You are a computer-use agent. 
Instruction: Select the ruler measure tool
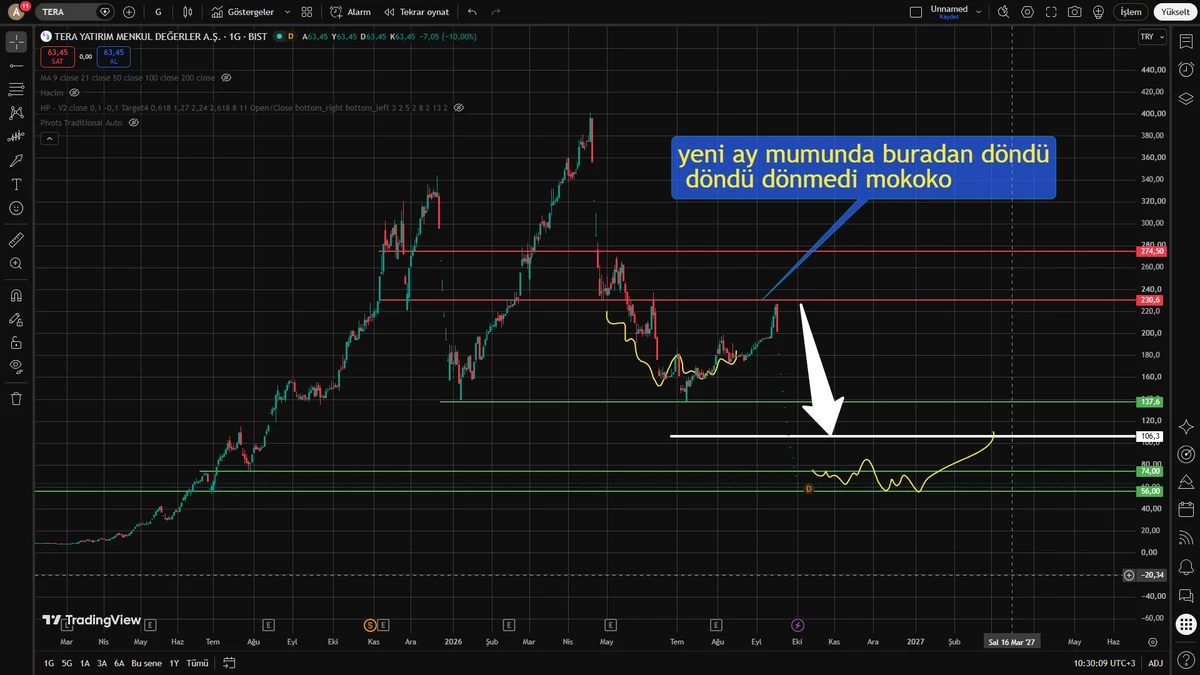(x=16, y=240)
